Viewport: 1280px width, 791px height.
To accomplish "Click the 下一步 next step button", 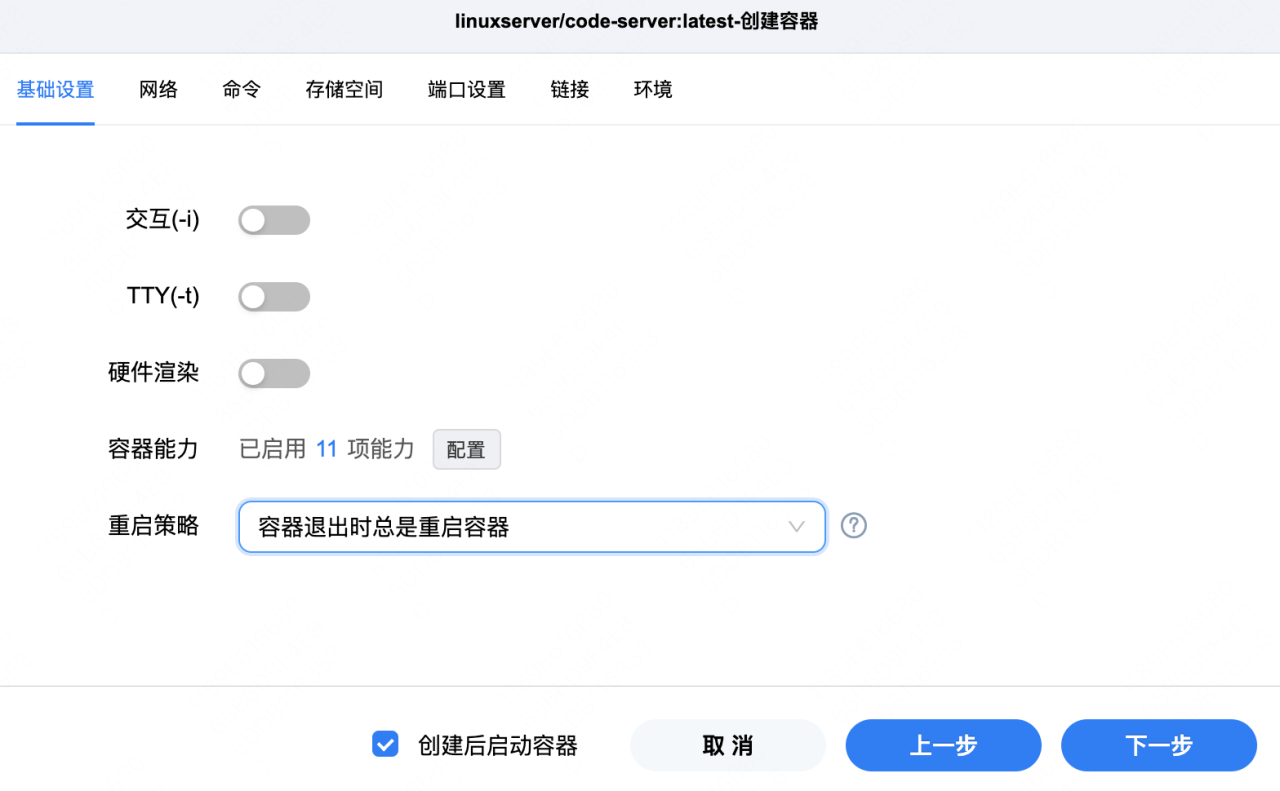I will 1159,745.
